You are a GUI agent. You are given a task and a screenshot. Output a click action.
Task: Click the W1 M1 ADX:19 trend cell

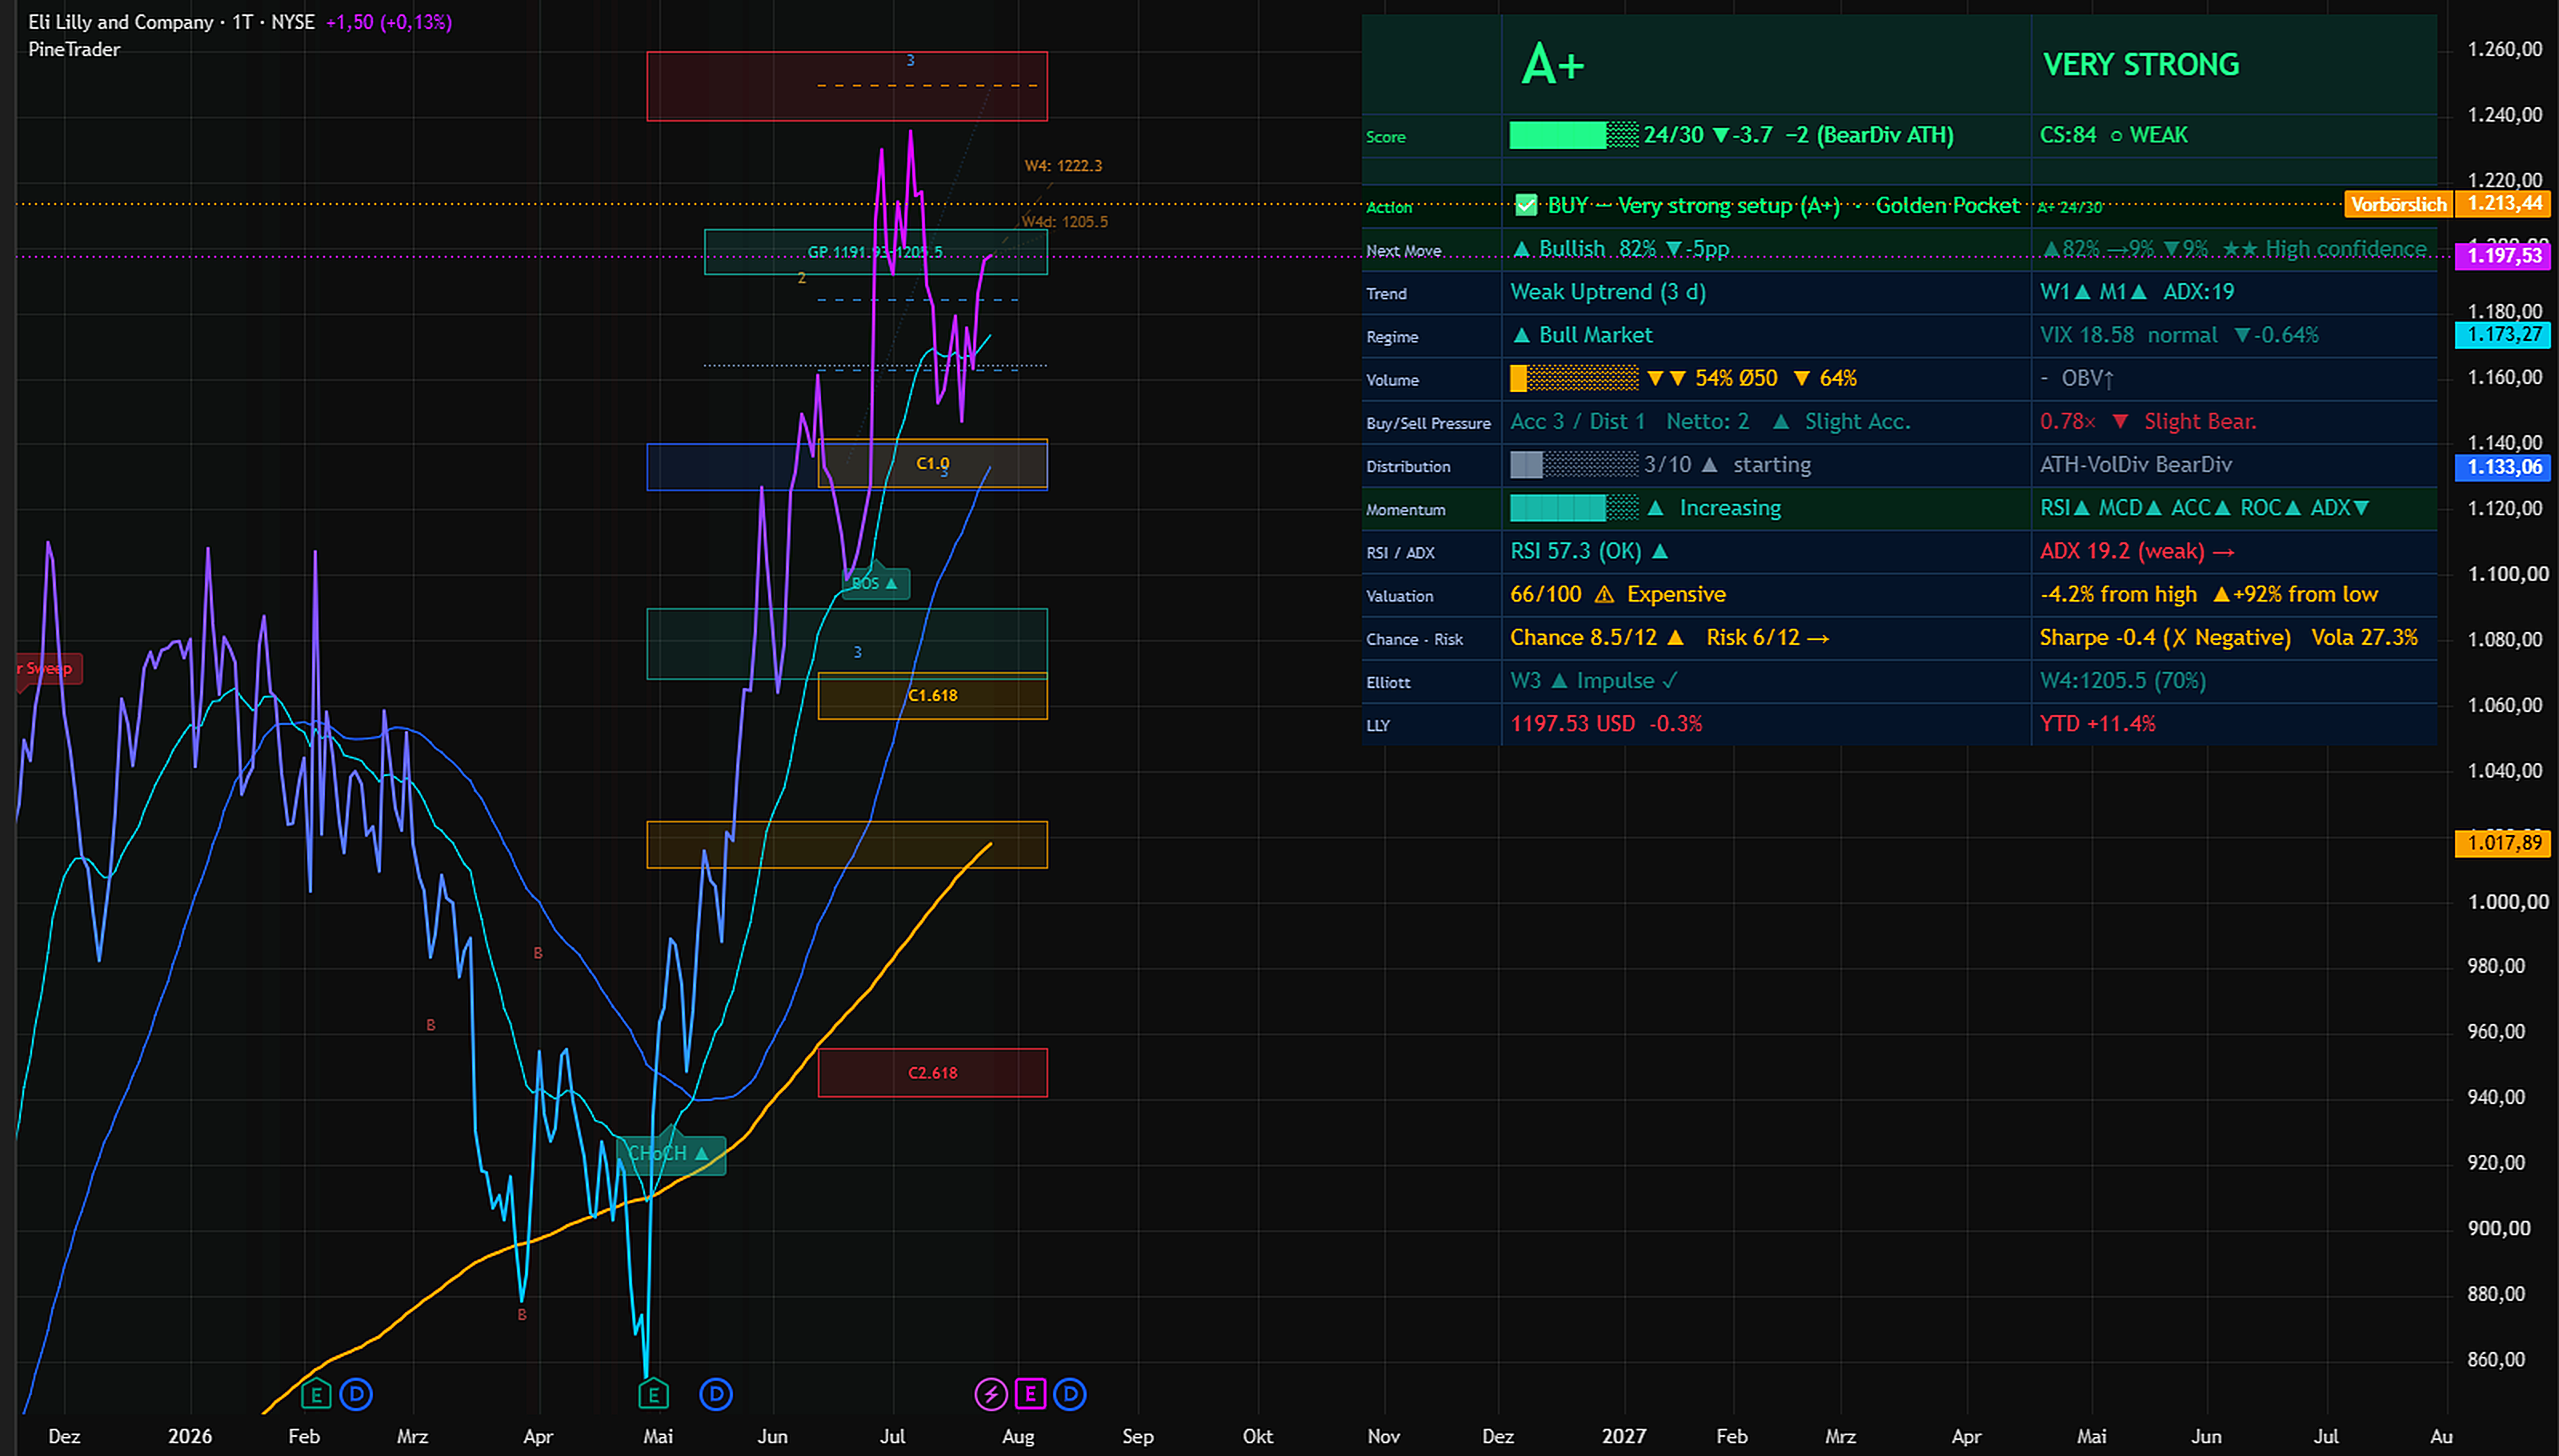click(x=2234, y=292)
